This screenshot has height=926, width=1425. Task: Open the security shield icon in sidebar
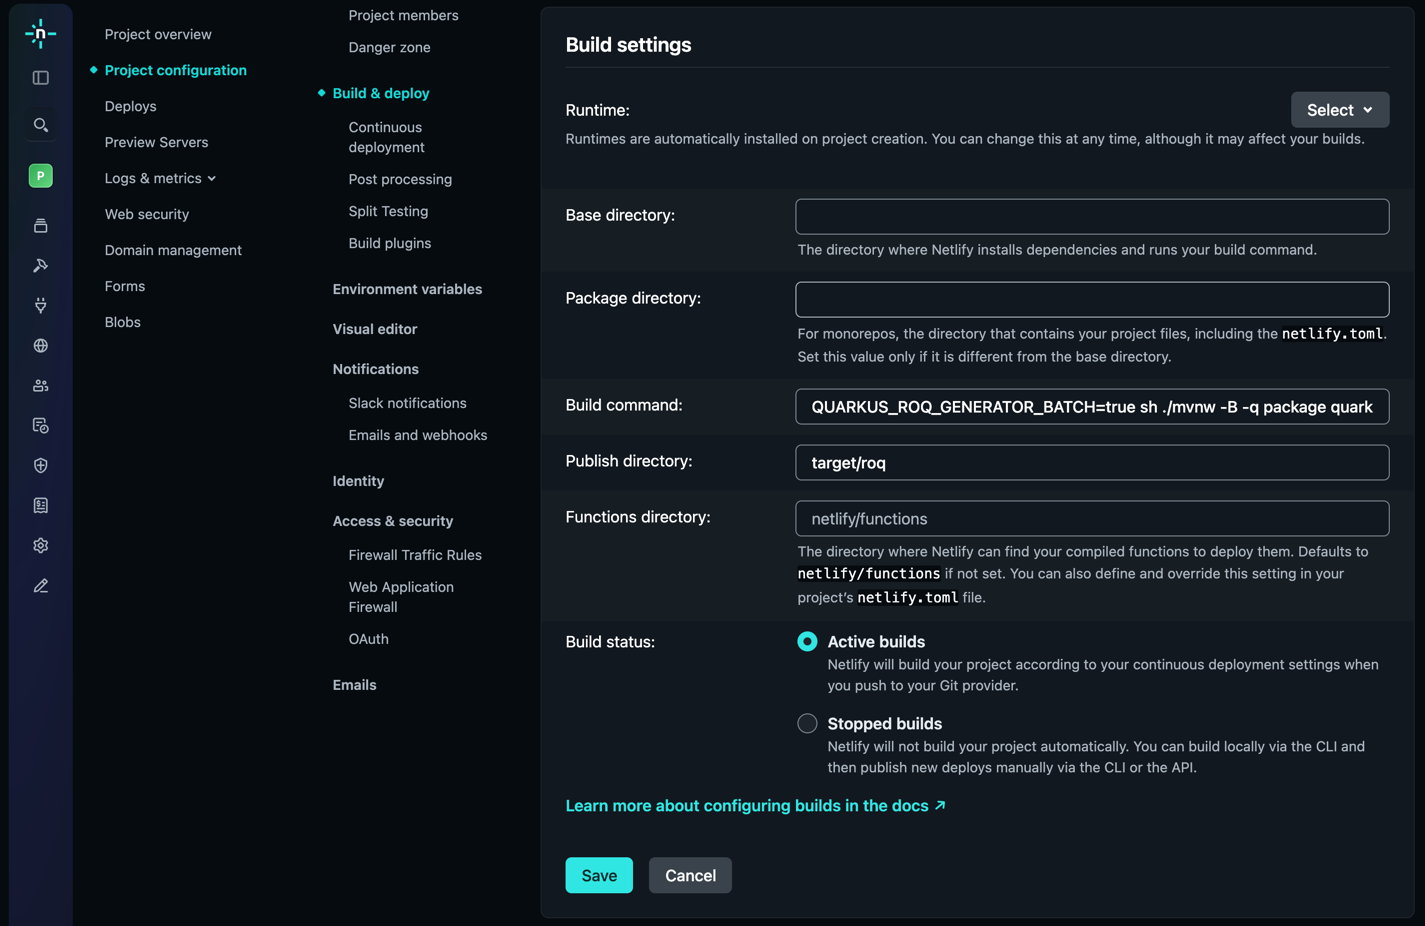pos(40,465)
